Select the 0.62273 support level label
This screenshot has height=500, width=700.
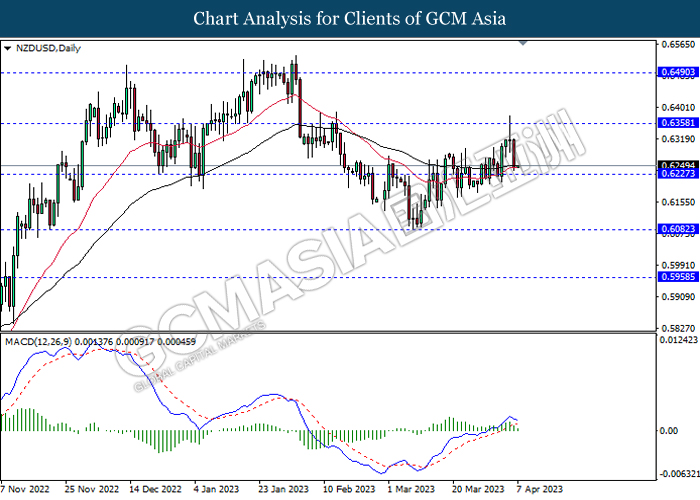pyautogui.click(x=678, y=174)
